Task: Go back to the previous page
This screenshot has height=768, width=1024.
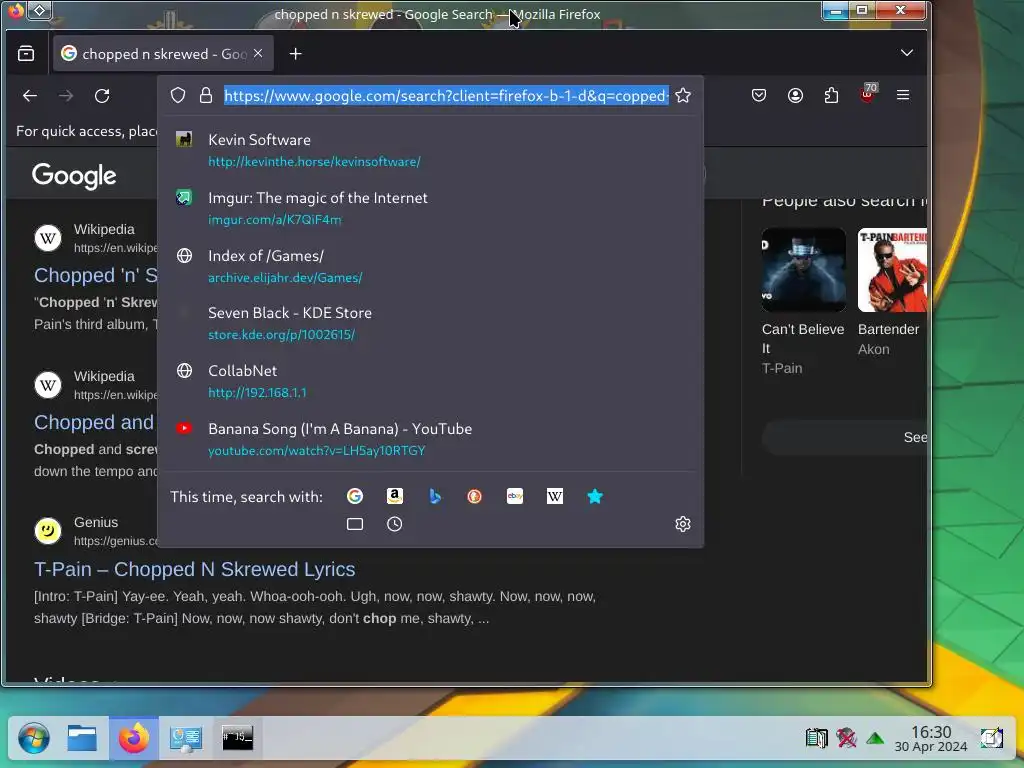Action: pos(30,96)
